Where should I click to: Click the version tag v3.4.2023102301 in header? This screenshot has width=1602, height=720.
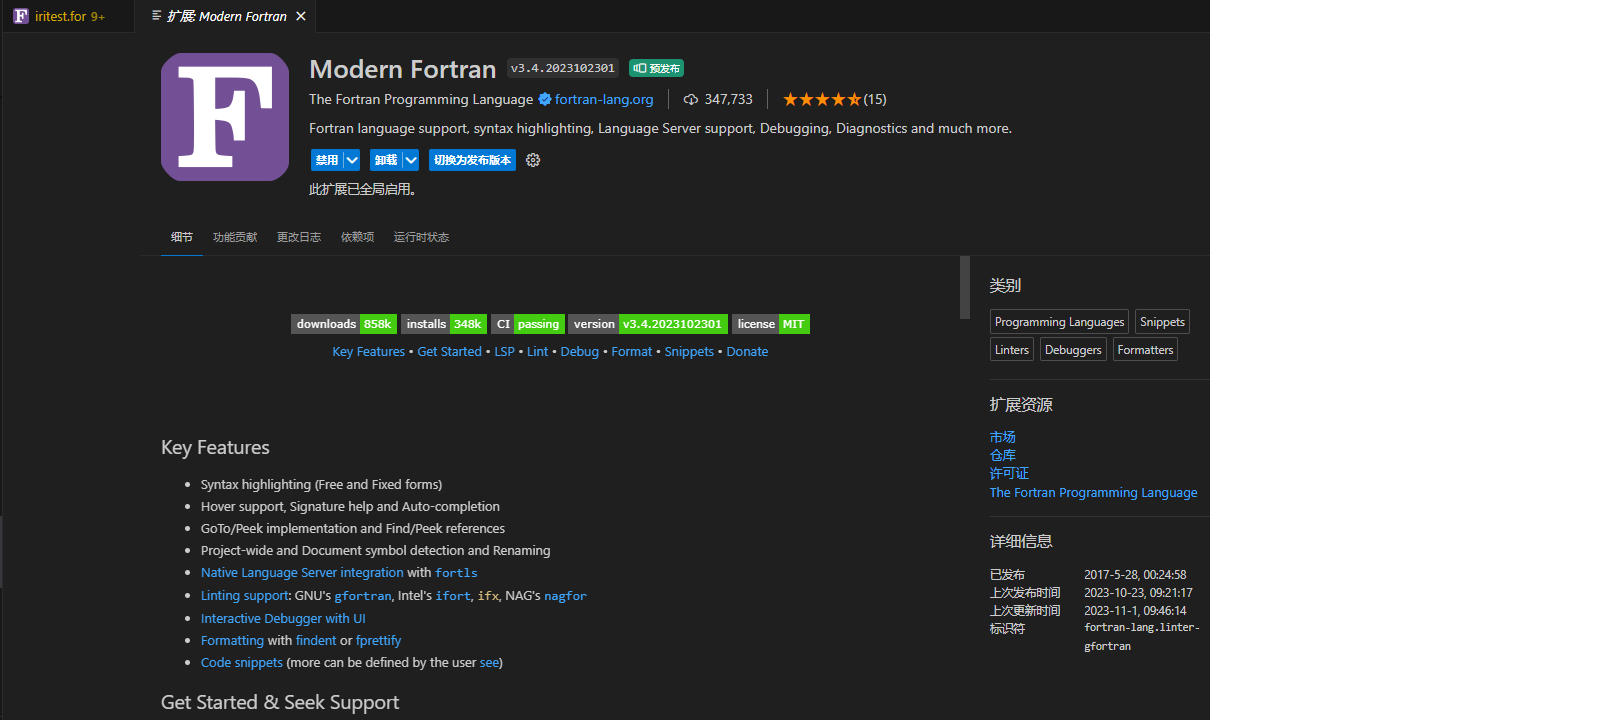click(x=563, y=68)
